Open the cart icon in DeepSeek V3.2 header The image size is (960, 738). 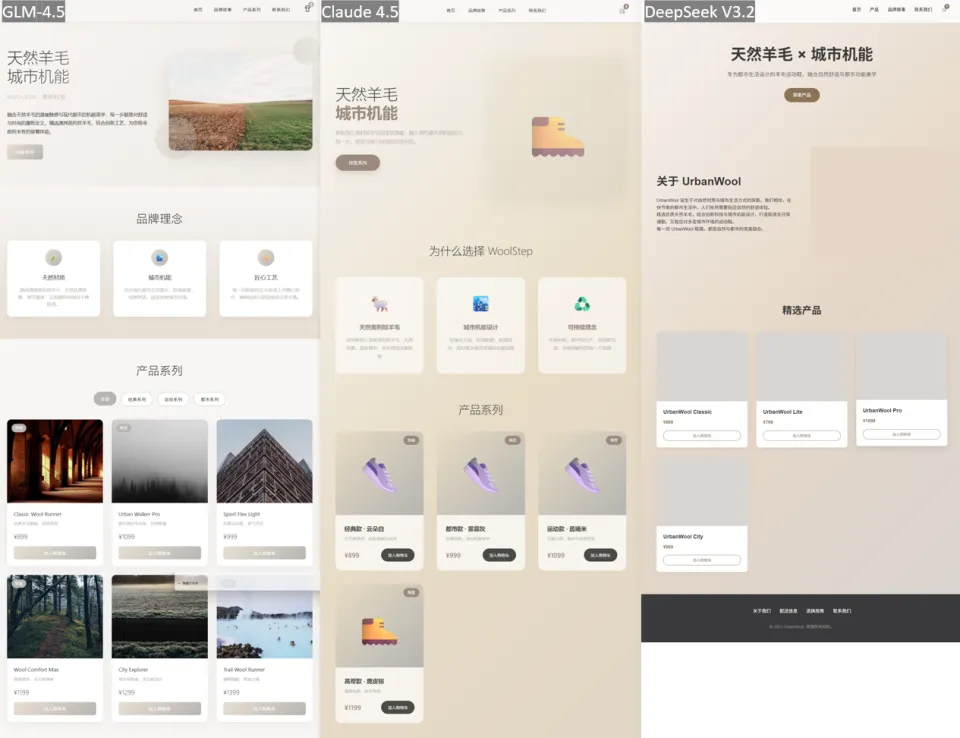[944, 9]
